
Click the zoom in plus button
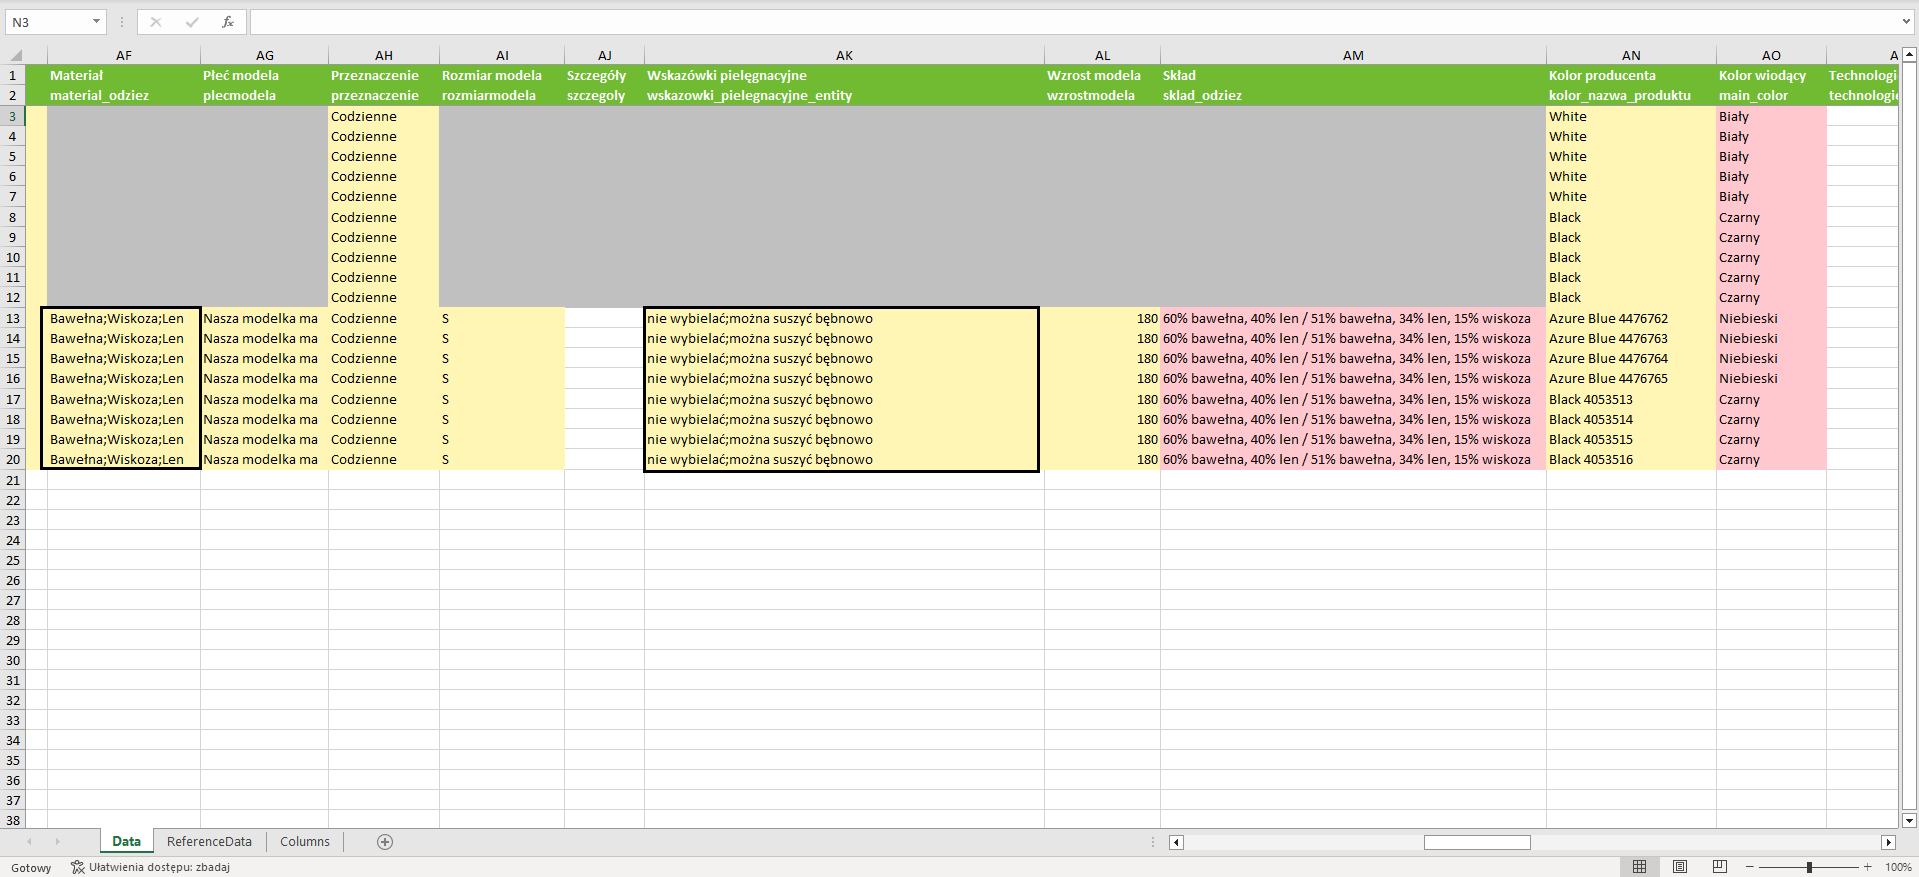1867,867
